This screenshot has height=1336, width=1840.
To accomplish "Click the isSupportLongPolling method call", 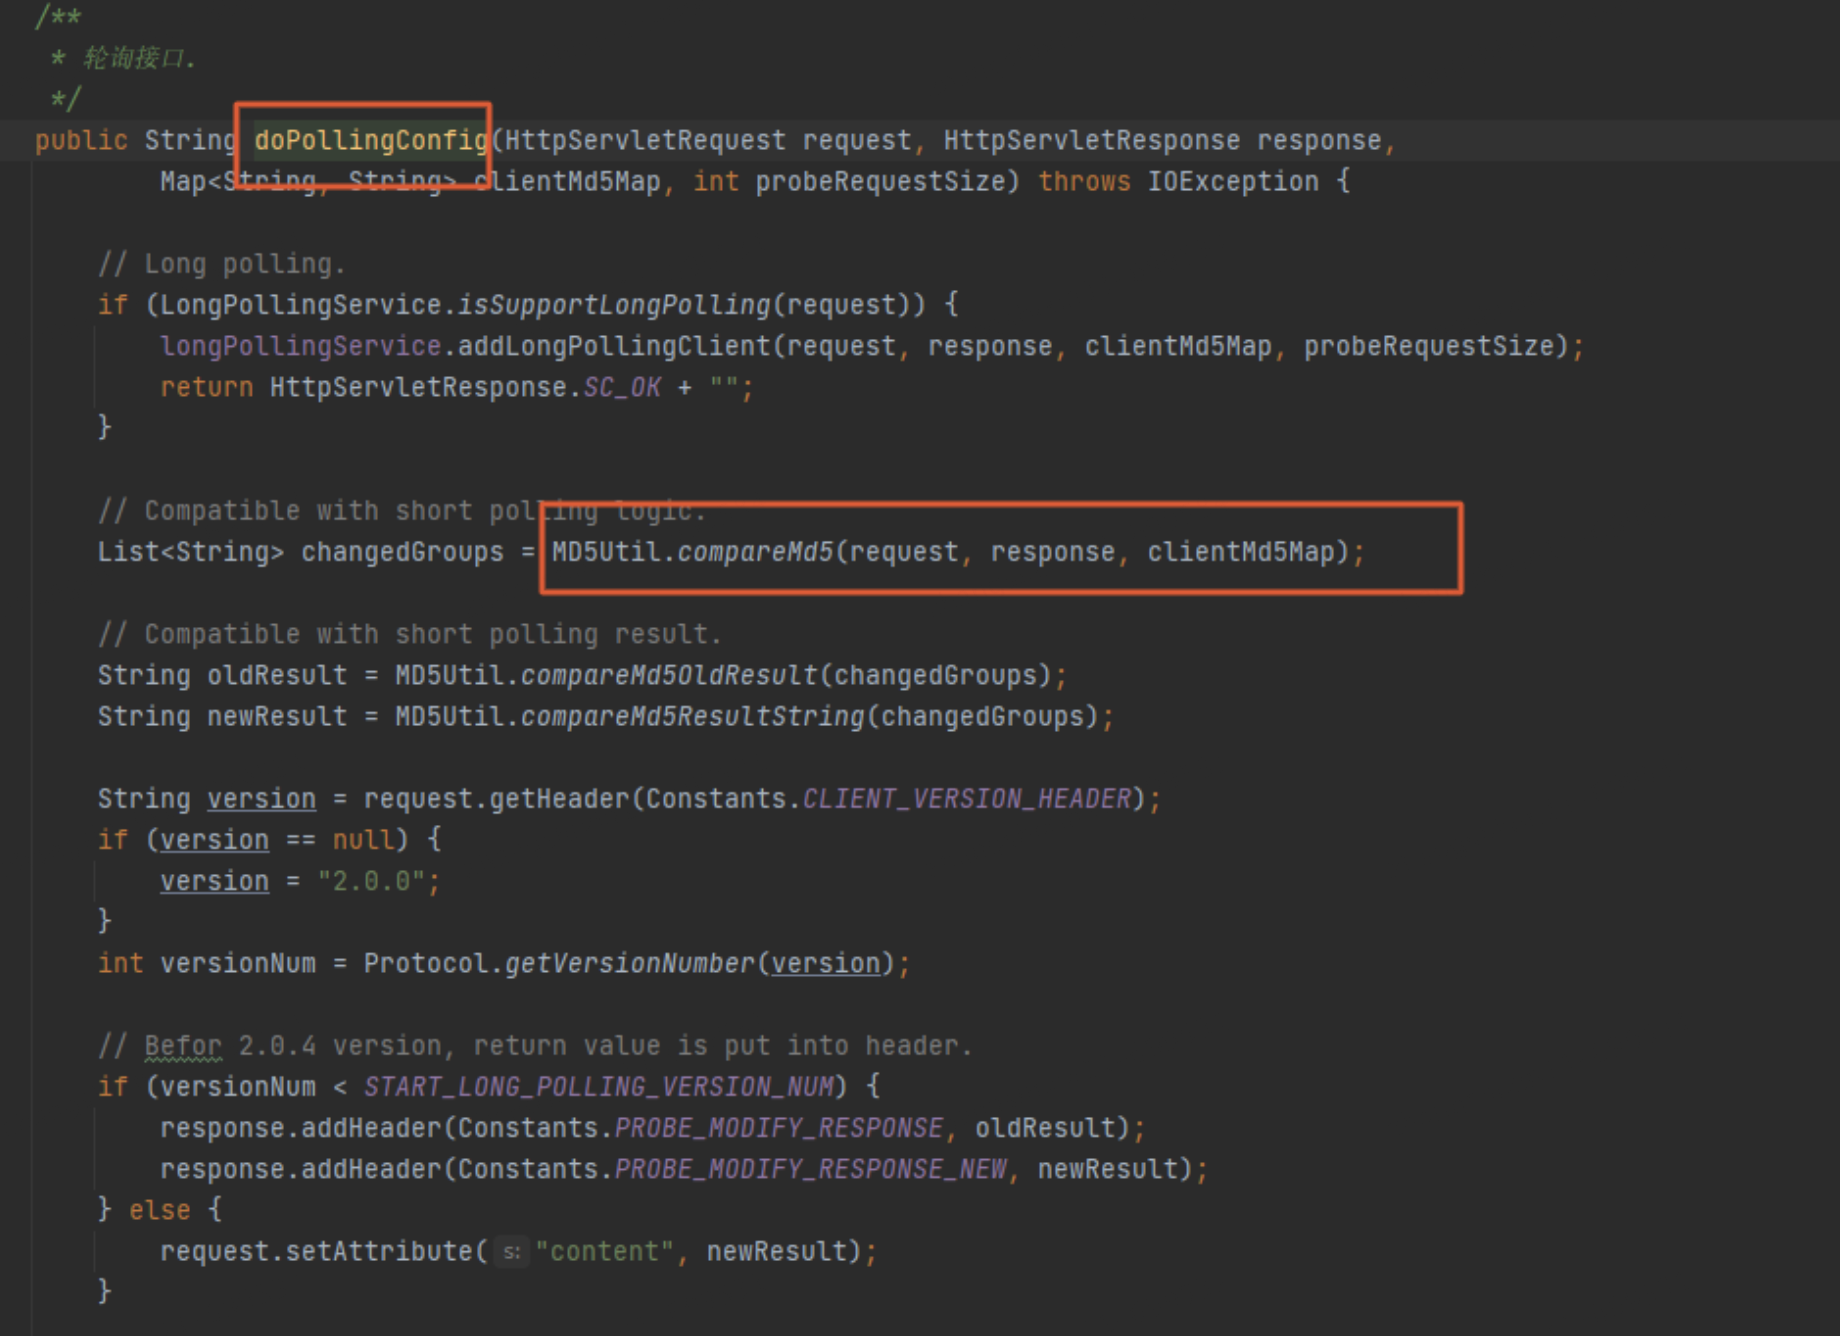I will coord(614,305).
